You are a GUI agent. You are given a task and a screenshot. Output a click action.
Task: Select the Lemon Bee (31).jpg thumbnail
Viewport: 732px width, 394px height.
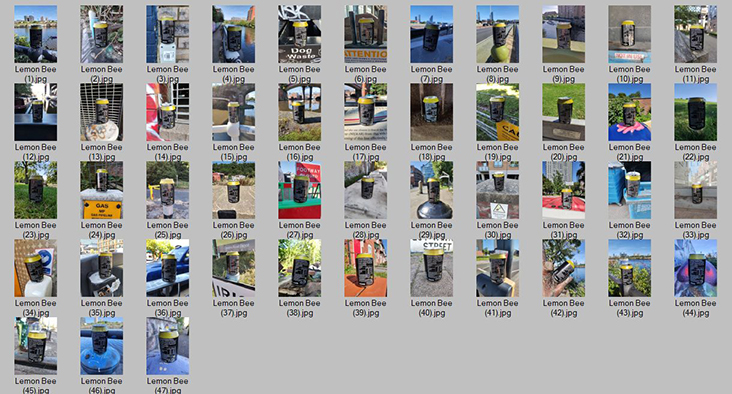pyautogui.click(x=563, y=190)
